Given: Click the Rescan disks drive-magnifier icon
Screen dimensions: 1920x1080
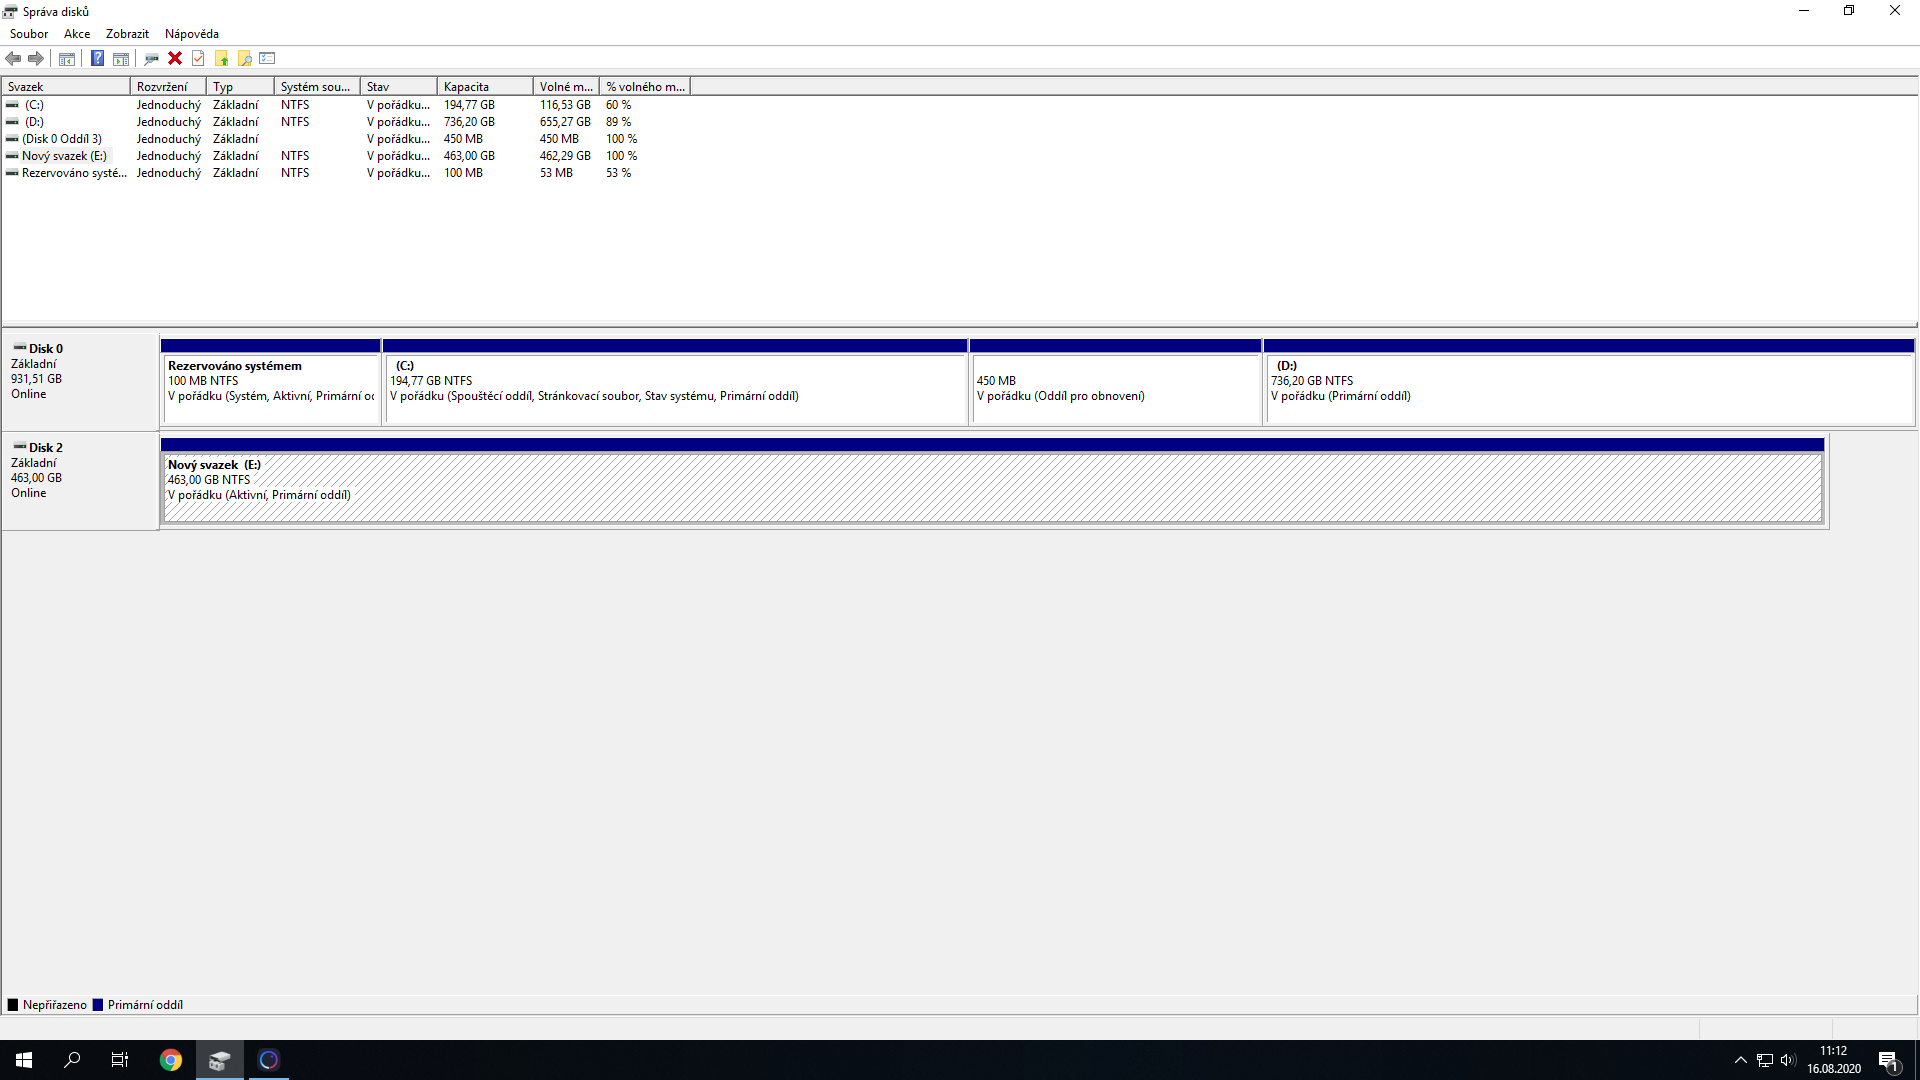Looking at the screenshot, I should [151, 58].
